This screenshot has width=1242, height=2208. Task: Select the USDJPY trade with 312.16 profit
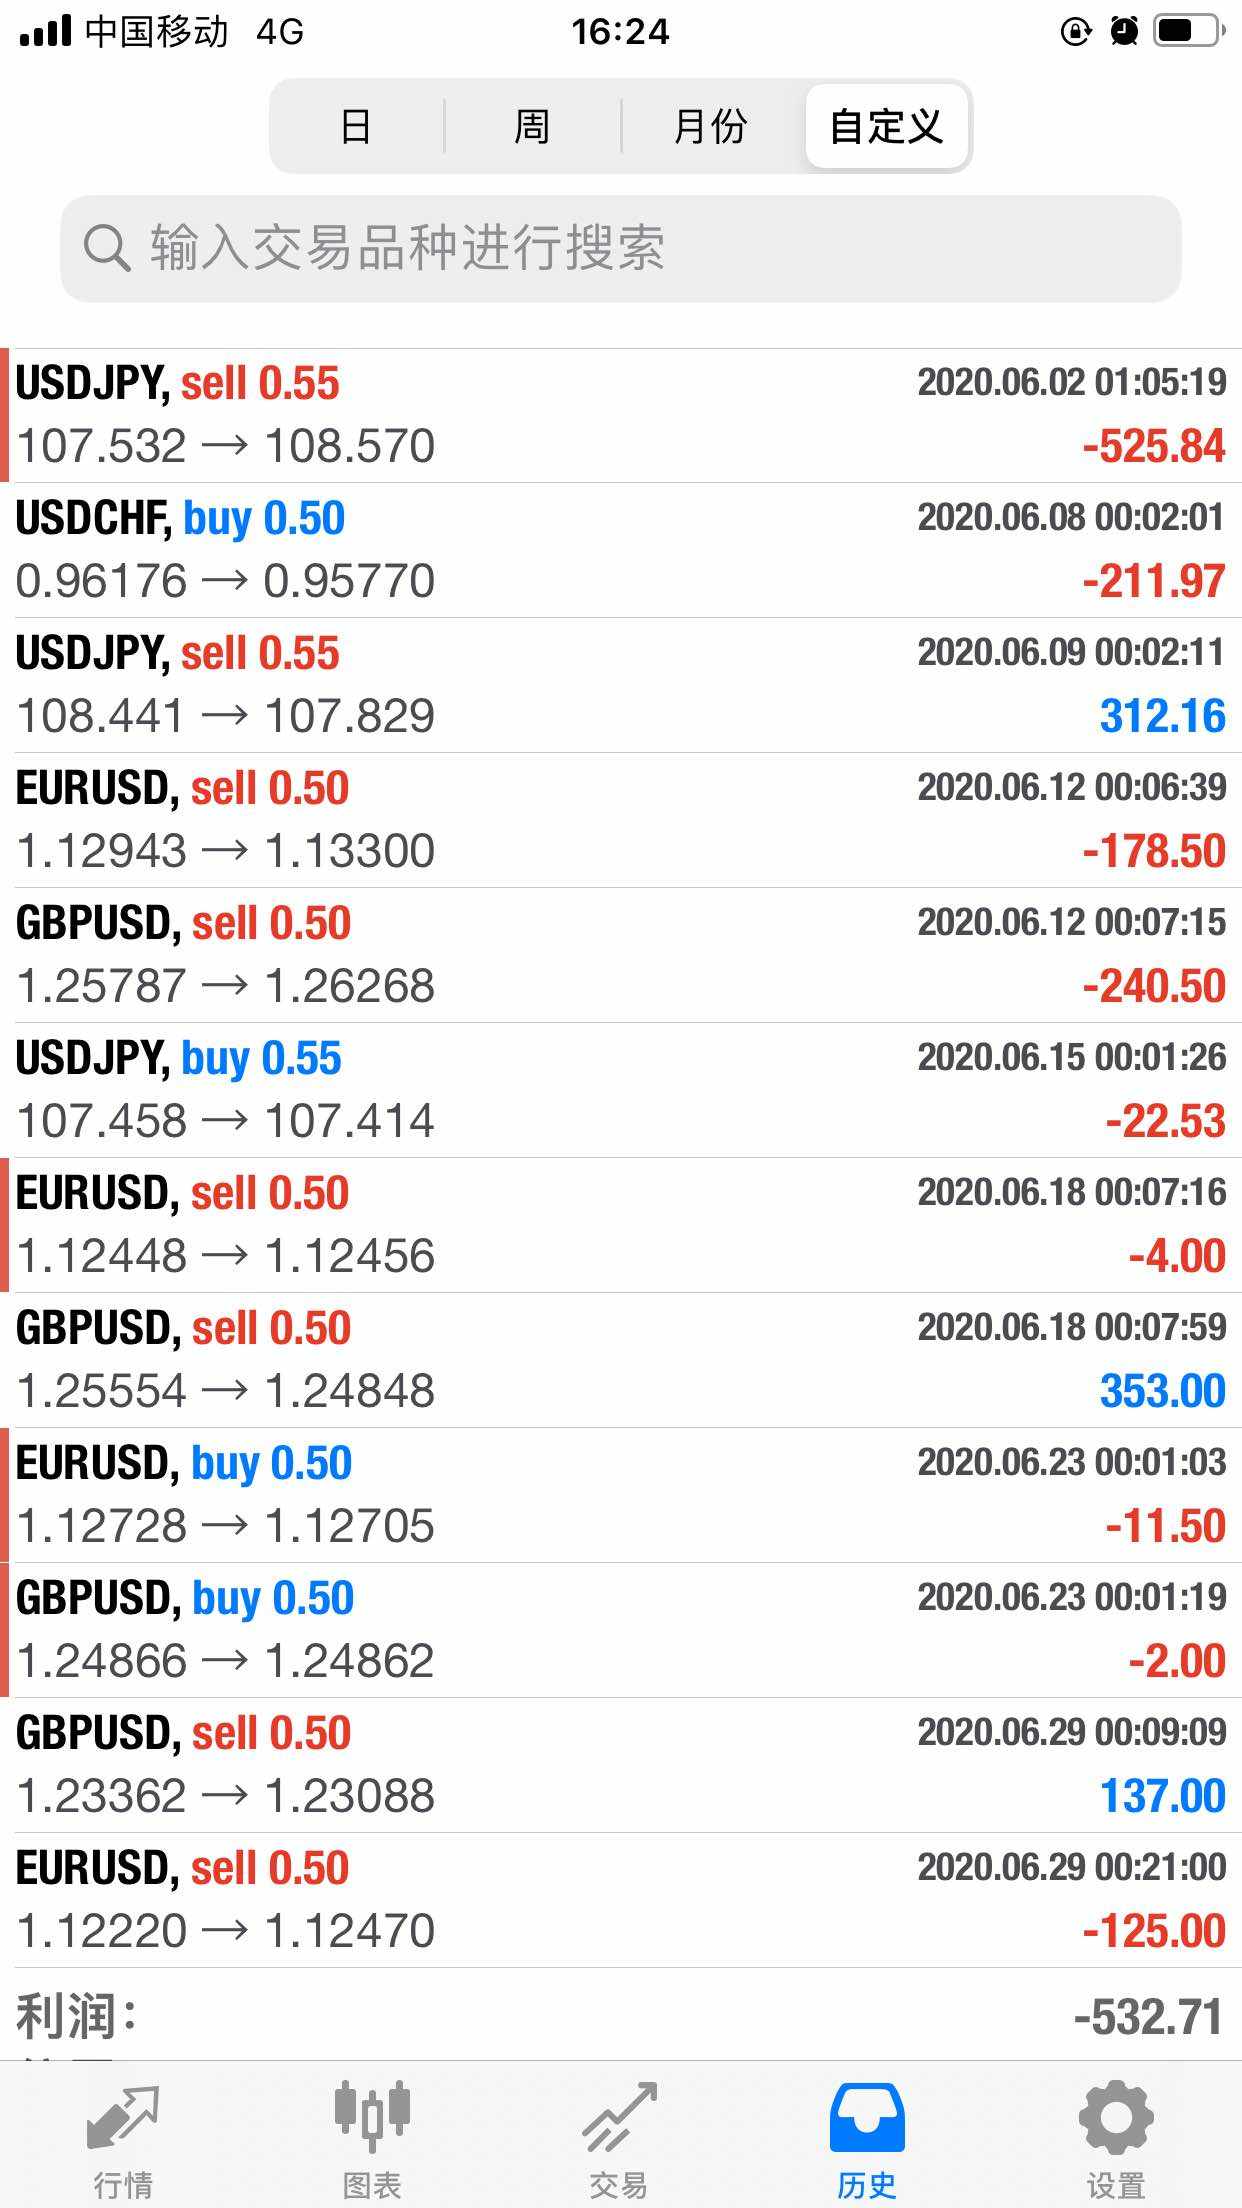(x=621, y=685)
